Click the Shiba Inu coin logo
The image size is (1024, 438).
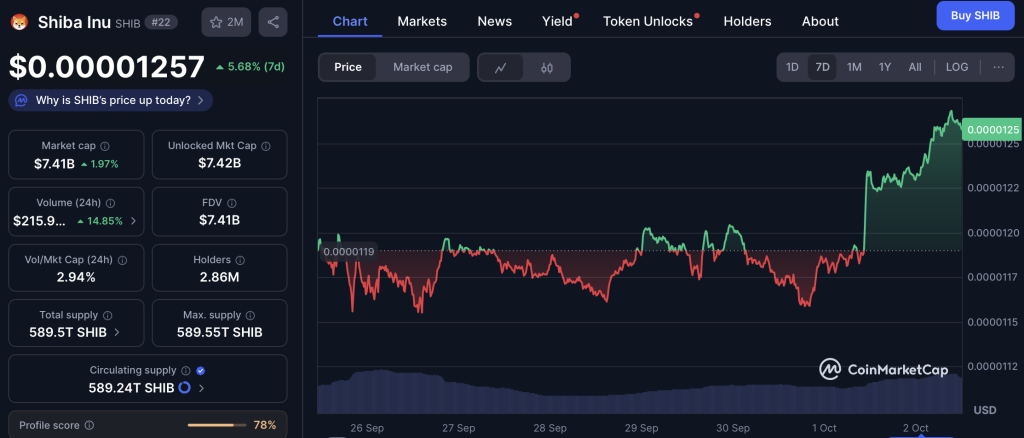pos(20,22)
